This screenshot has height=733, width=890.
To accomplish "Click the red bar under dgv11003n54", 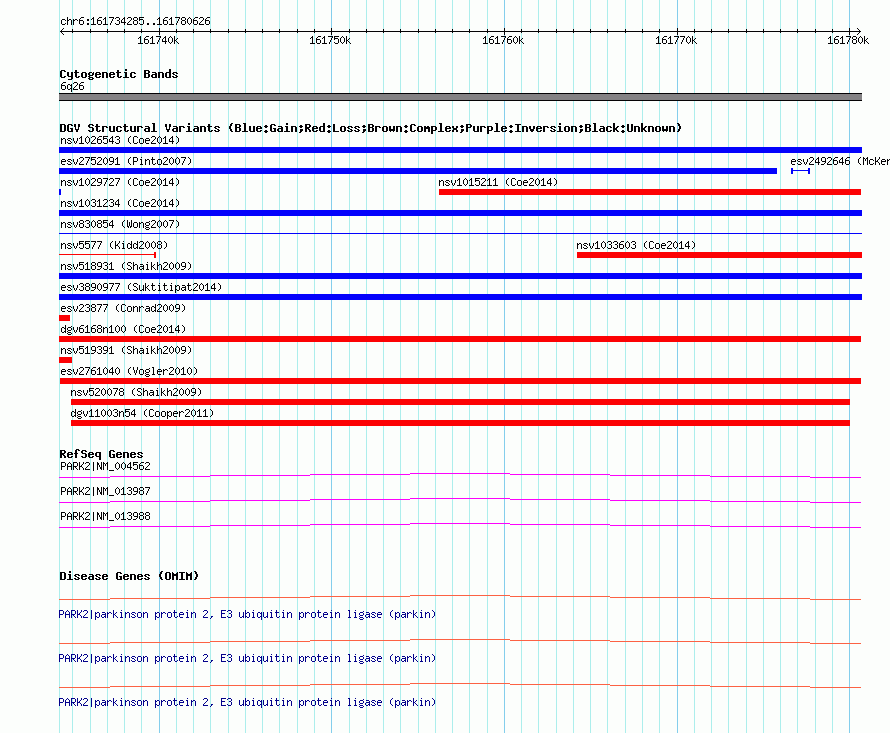I will coord(460,423).
